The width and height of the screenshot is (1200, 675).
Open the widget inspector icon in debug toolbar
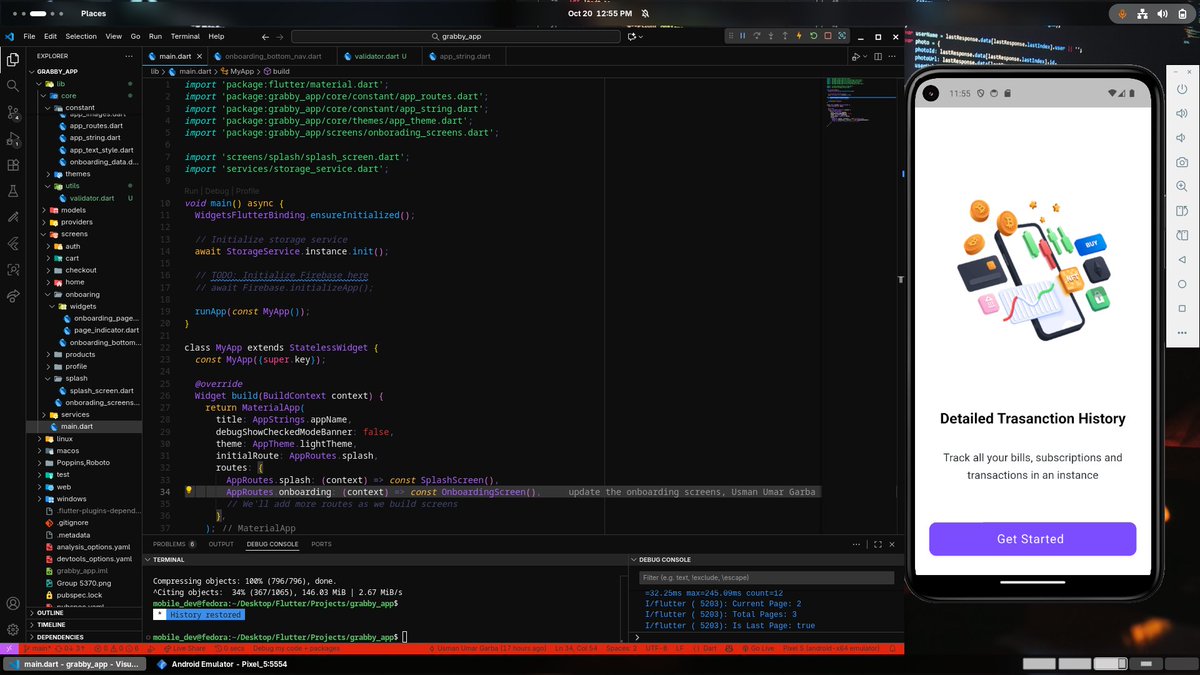coord(843,36)
